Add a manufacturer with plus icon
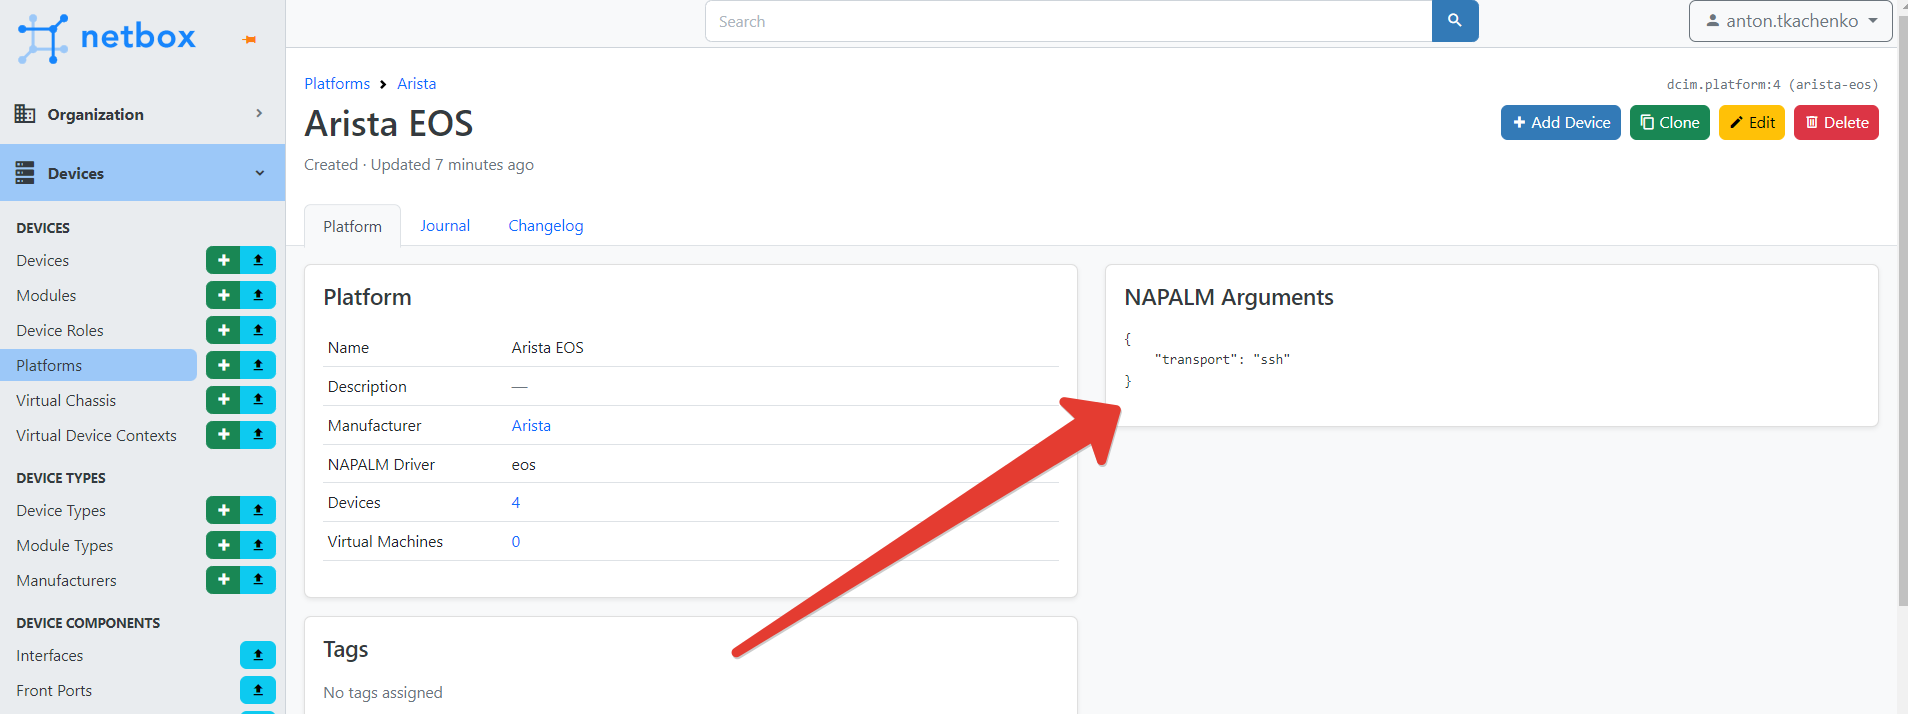The image size is (1908, 714). (x=223, y=580)
